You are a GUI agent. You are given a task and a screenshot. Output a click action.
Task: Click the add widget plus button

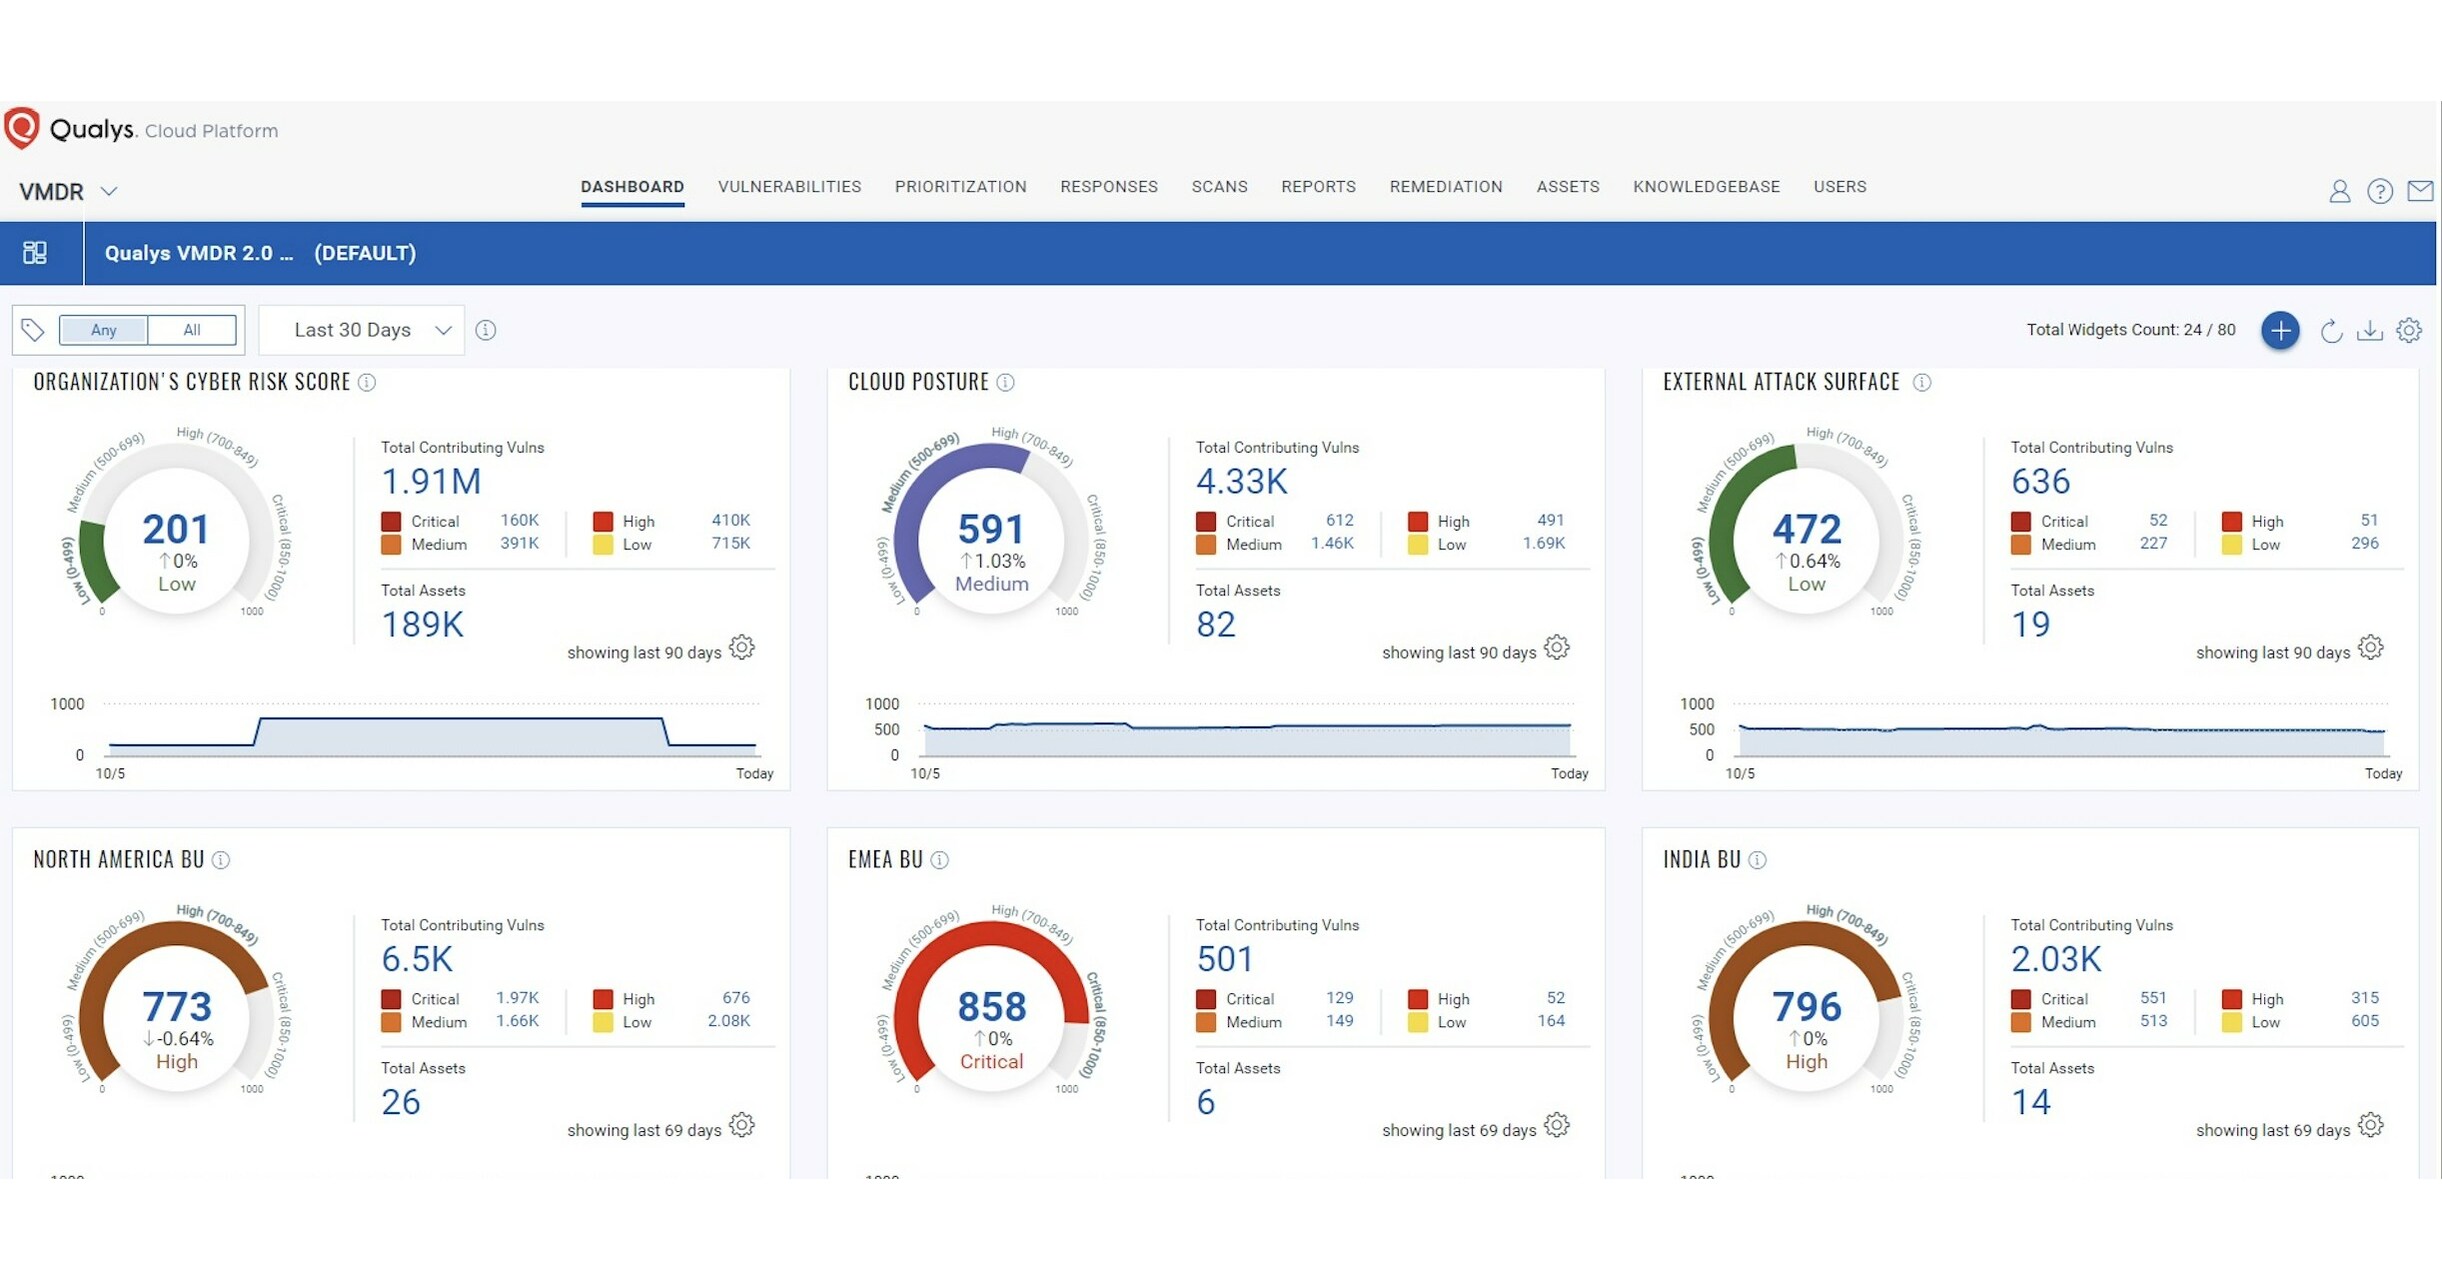point(2280,330)
